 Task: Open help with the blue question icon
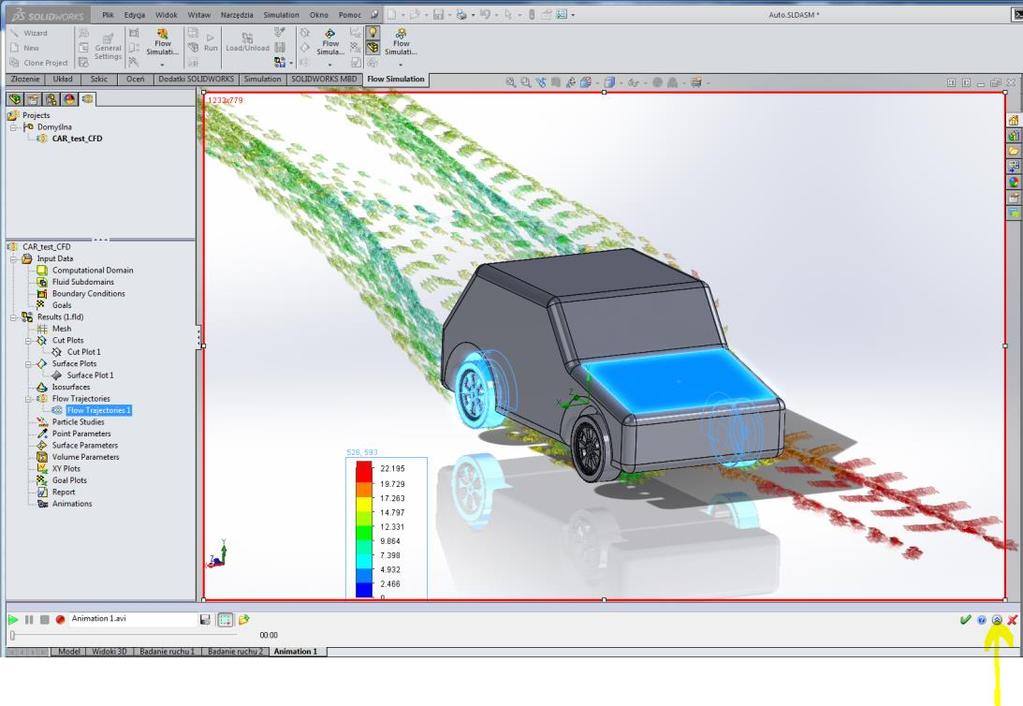click(x=982, y=620)
